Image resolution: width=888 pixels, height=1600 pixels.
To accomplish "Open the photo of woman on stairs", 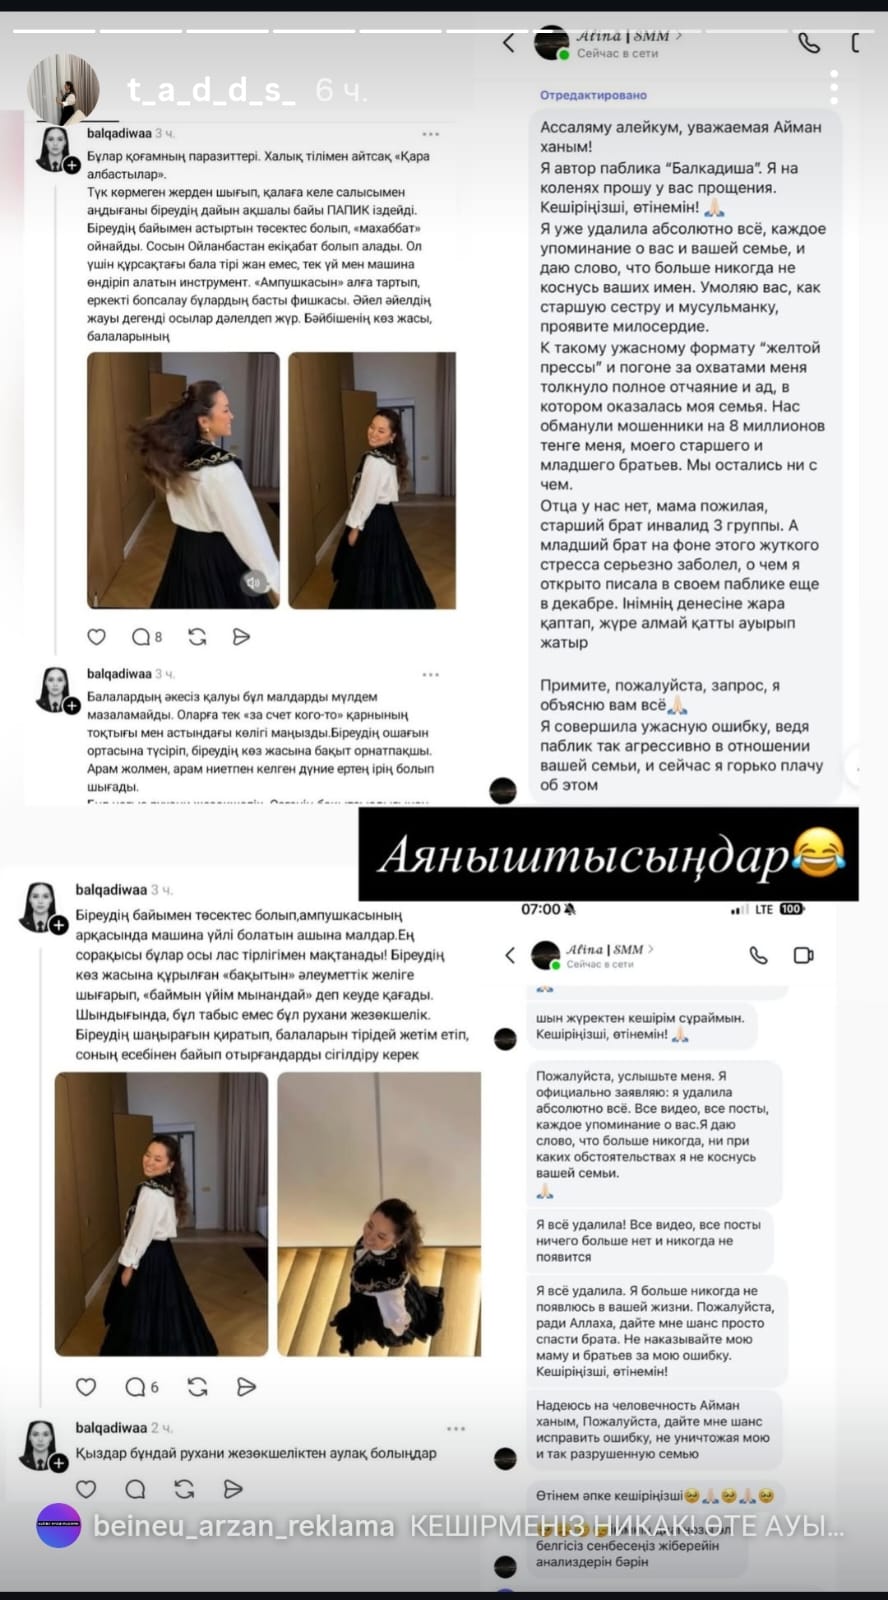I will (379, 1214).
